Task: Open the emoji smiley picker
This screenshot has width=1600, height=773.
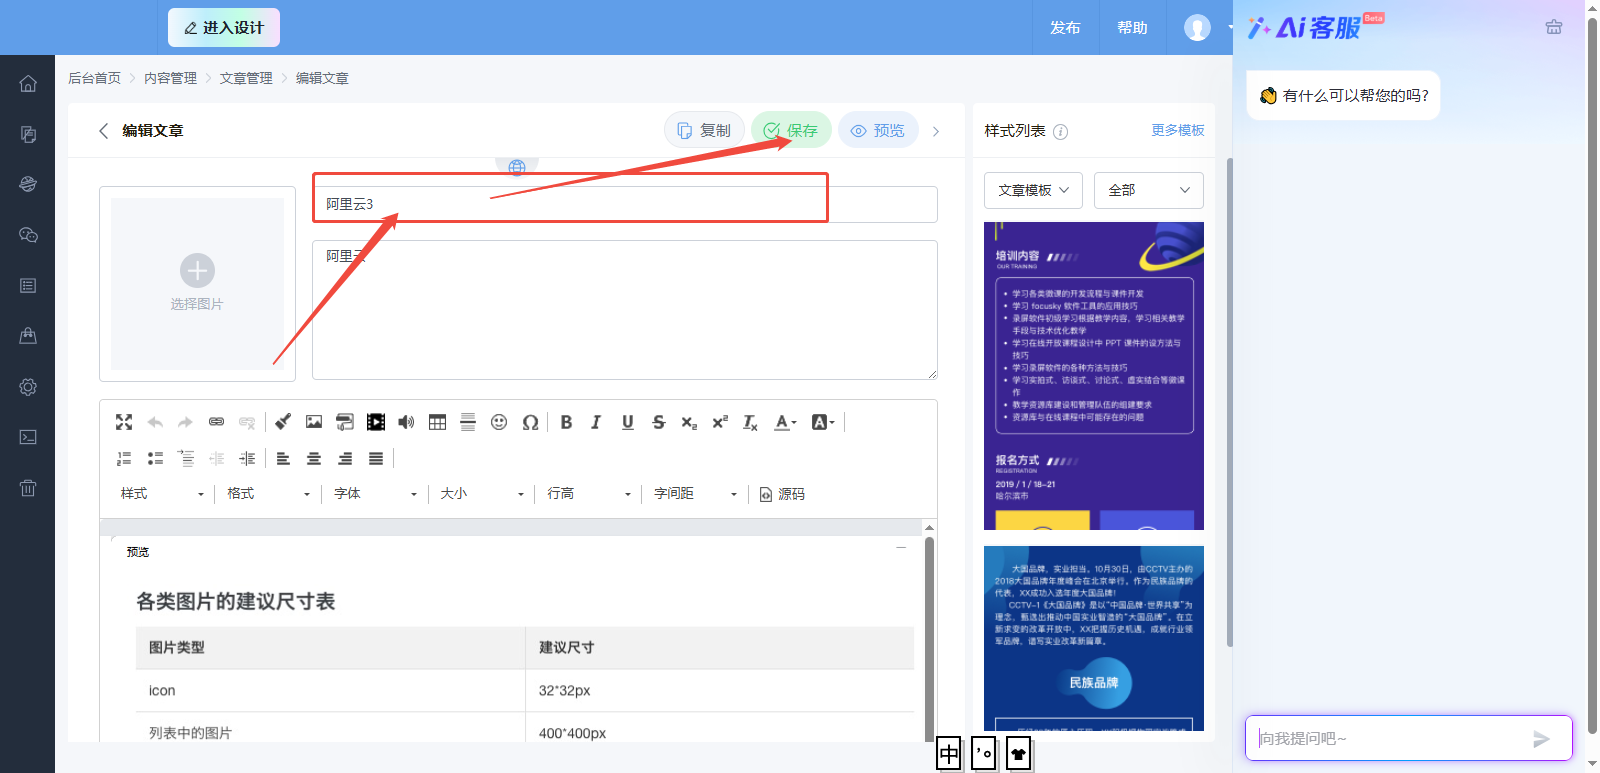Action: coord(499,422)
